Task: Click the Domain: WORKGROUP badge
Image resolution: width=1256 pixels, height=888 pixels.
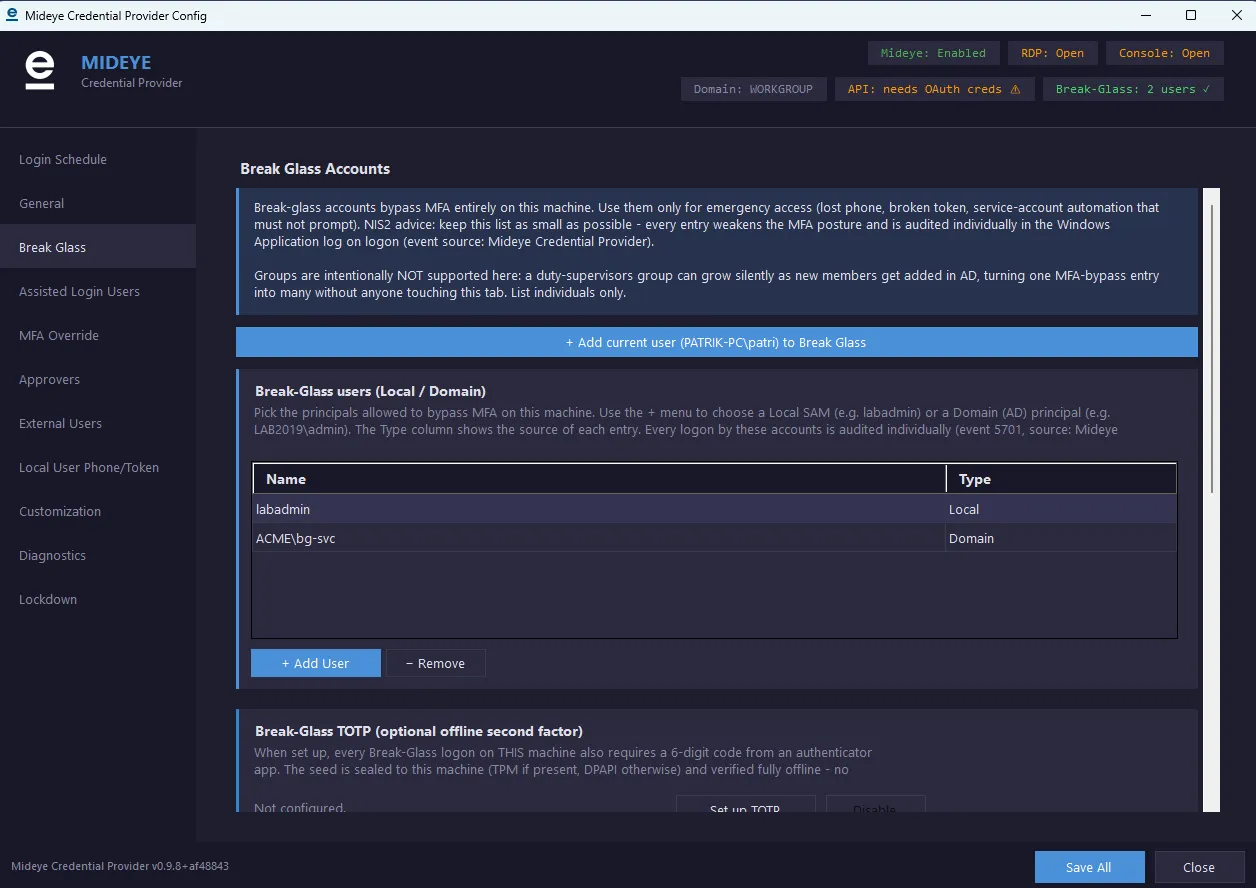Action: pos(753,89)
